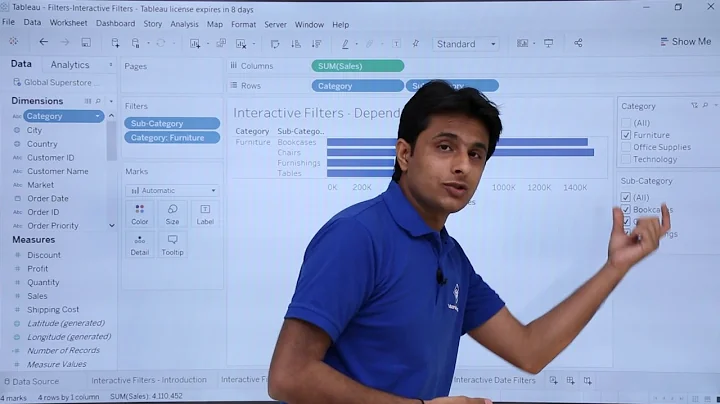Click the Detail button on the Marks card

point(140,245)
